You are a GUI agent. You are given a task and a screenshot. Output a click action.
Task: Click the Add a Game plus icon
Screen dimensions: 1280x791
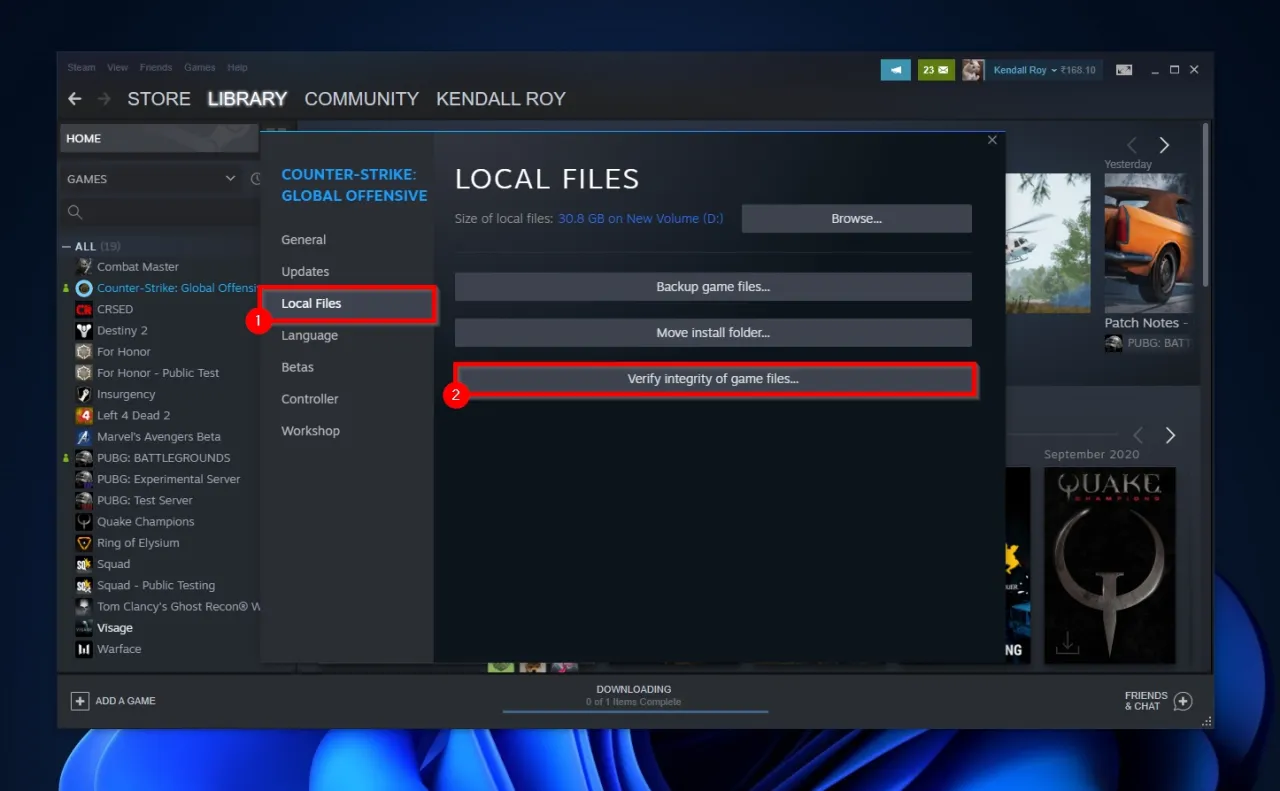click(x=80, y=701)
